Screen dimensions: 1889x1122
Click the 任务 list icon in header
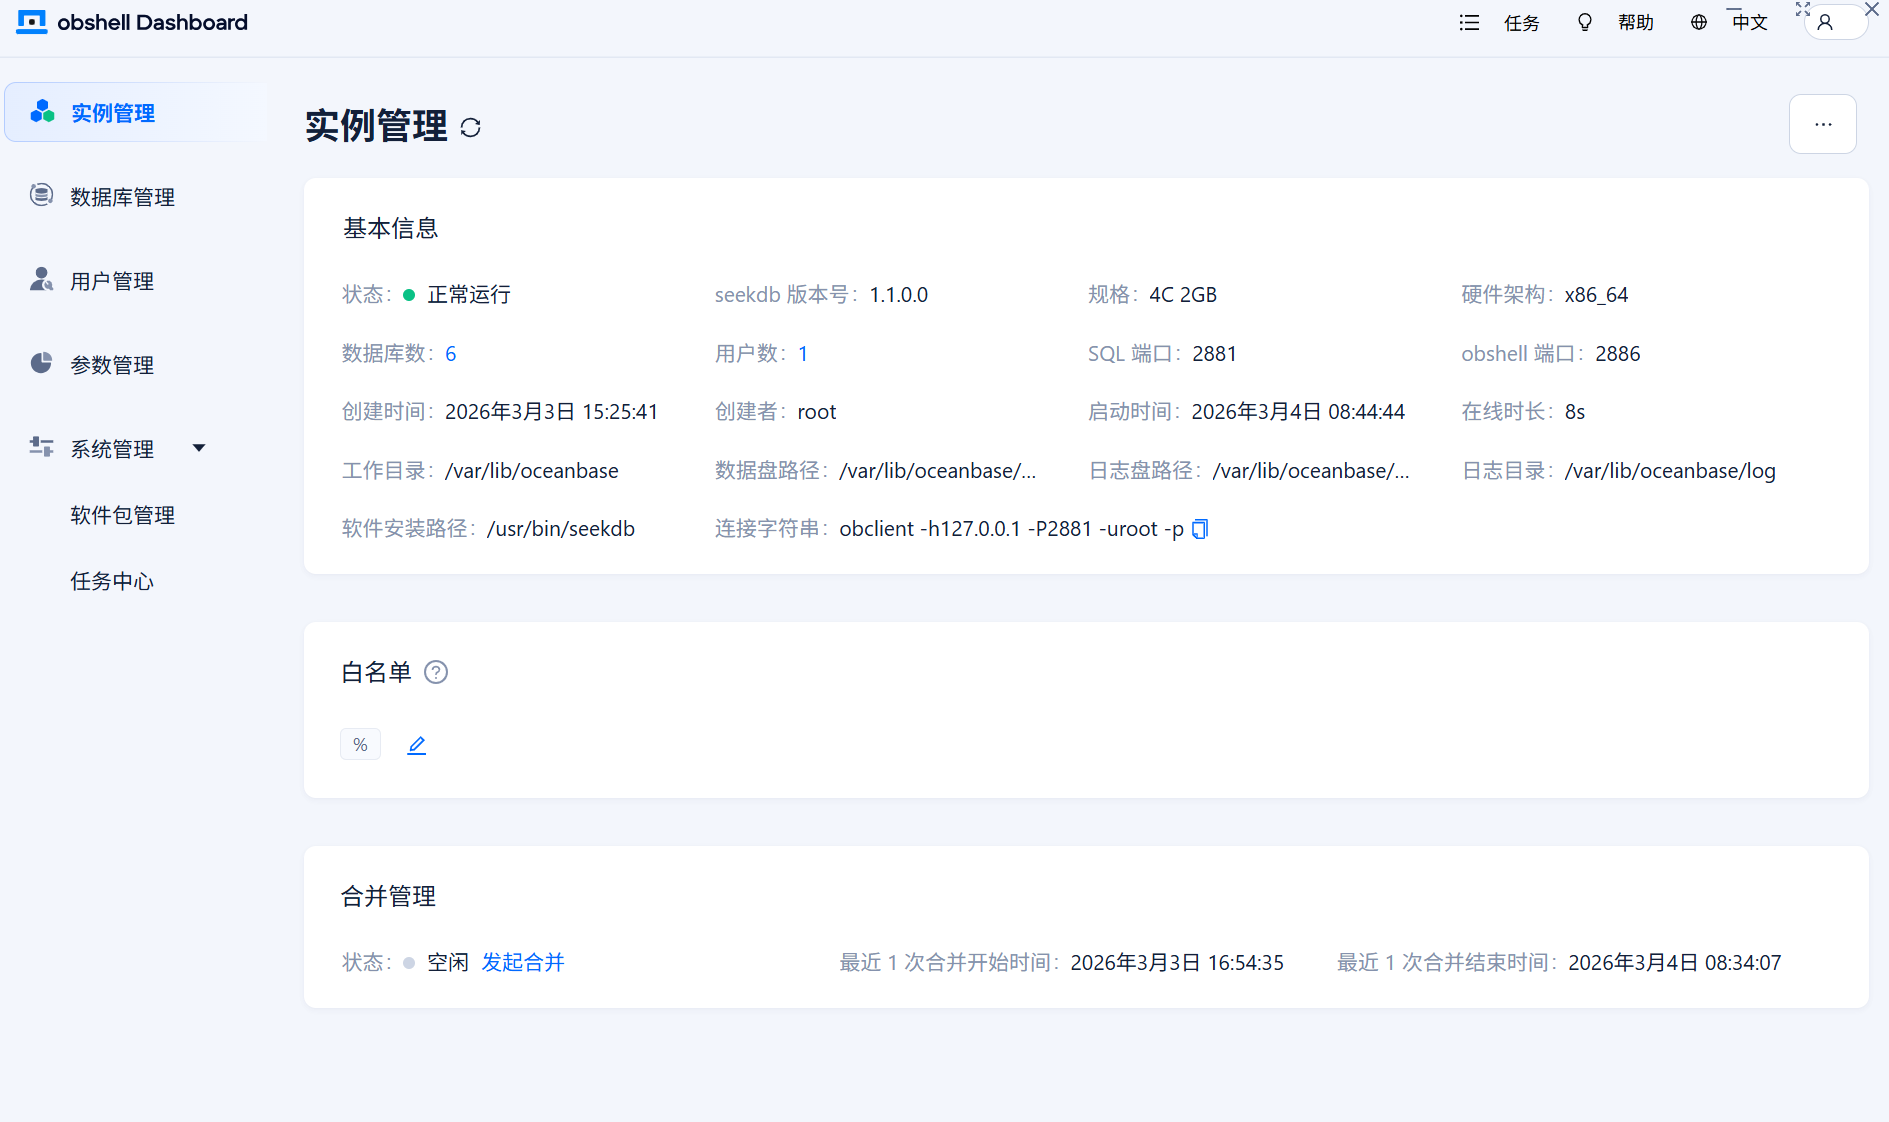(1469, 23)
